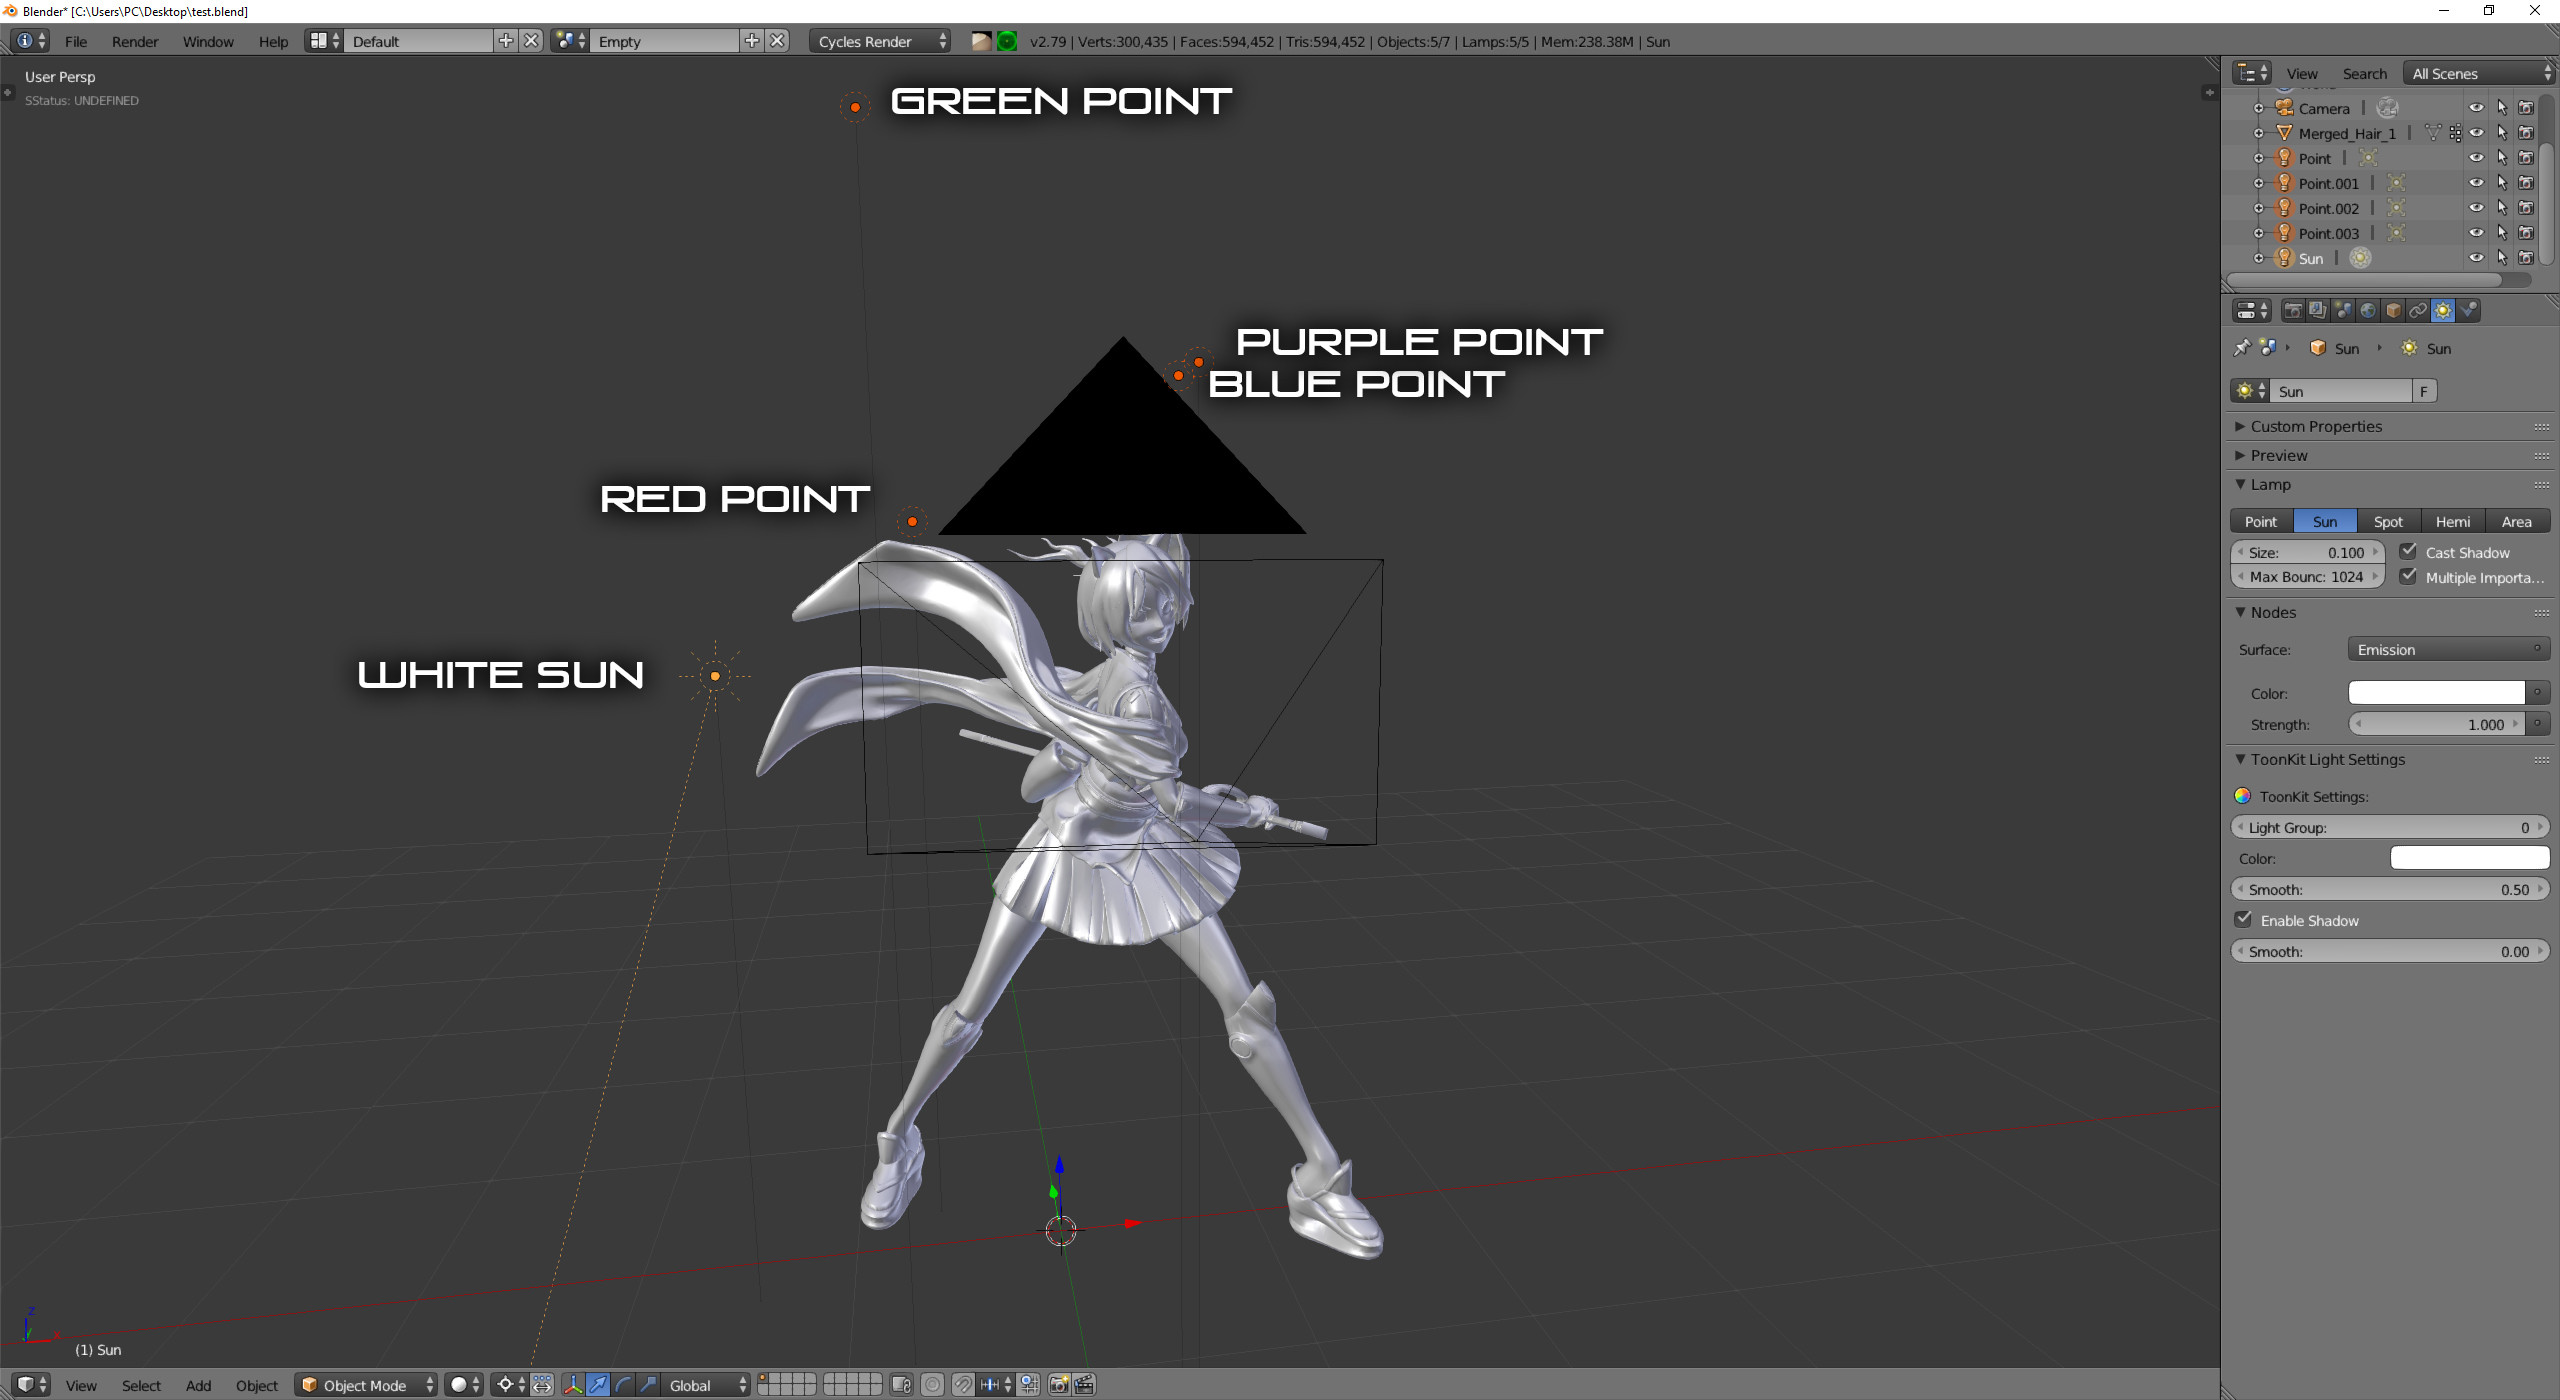Open the Render properties tab
Image resolution: width=2560 pixels, height=1400 pixels.
2292,310
